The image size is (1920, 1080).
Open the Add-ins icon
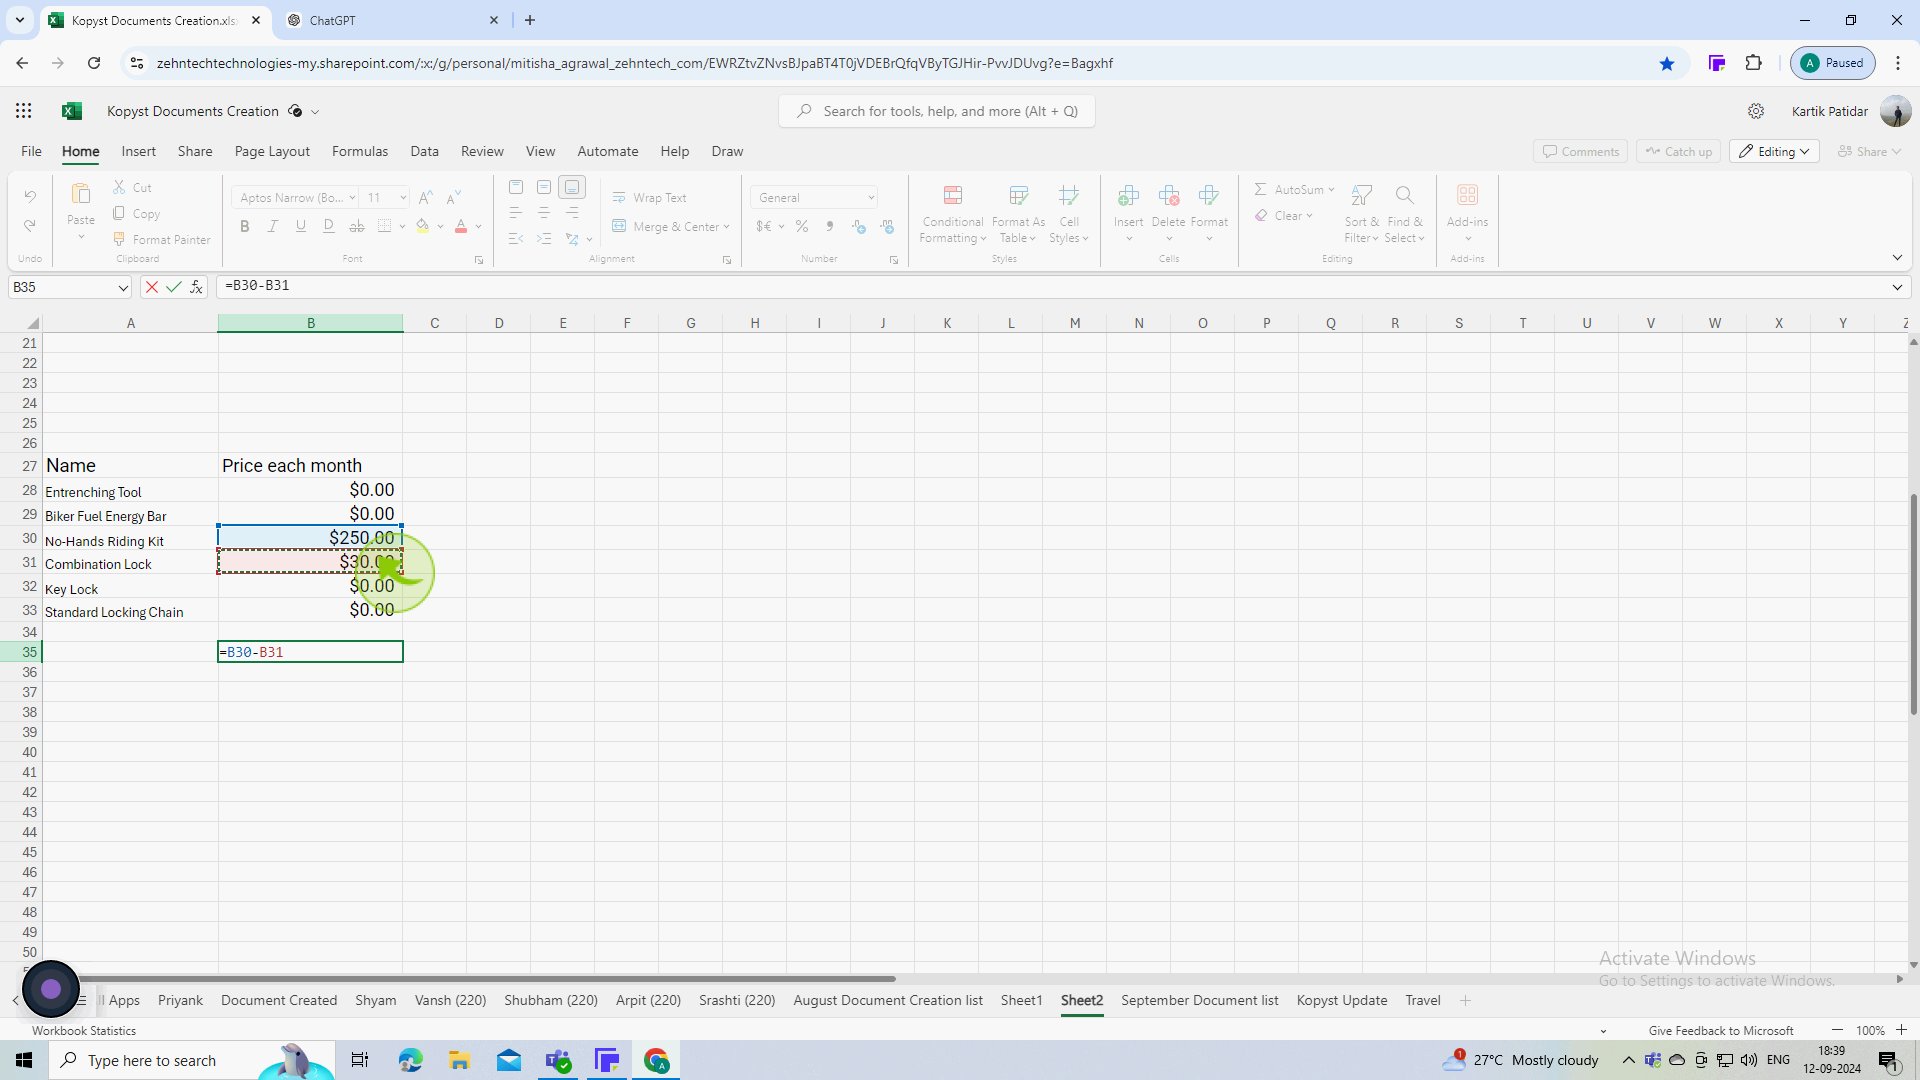click(1467, 195)
